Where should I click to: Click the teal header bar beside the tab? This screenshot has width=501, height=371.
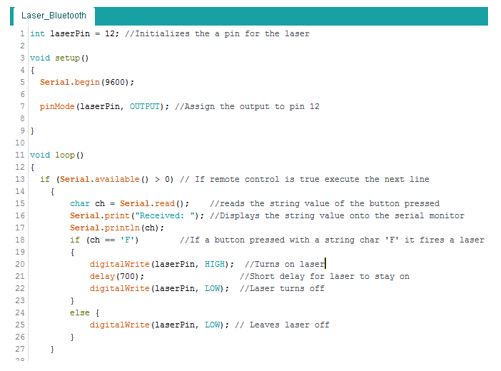[x=291, y=16]
